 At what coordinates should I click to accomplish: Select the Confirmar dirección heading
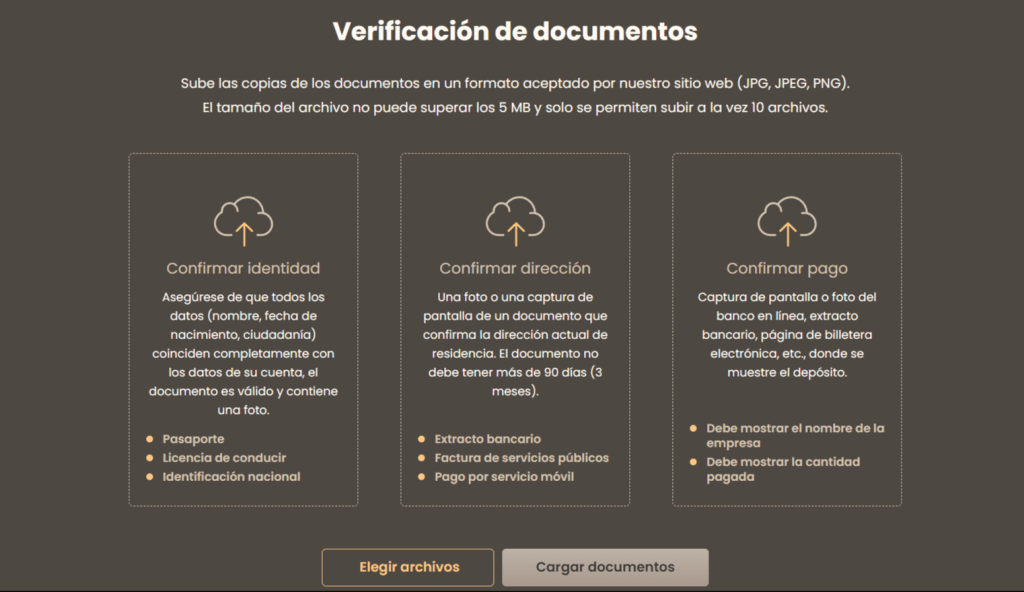(515, 268)
